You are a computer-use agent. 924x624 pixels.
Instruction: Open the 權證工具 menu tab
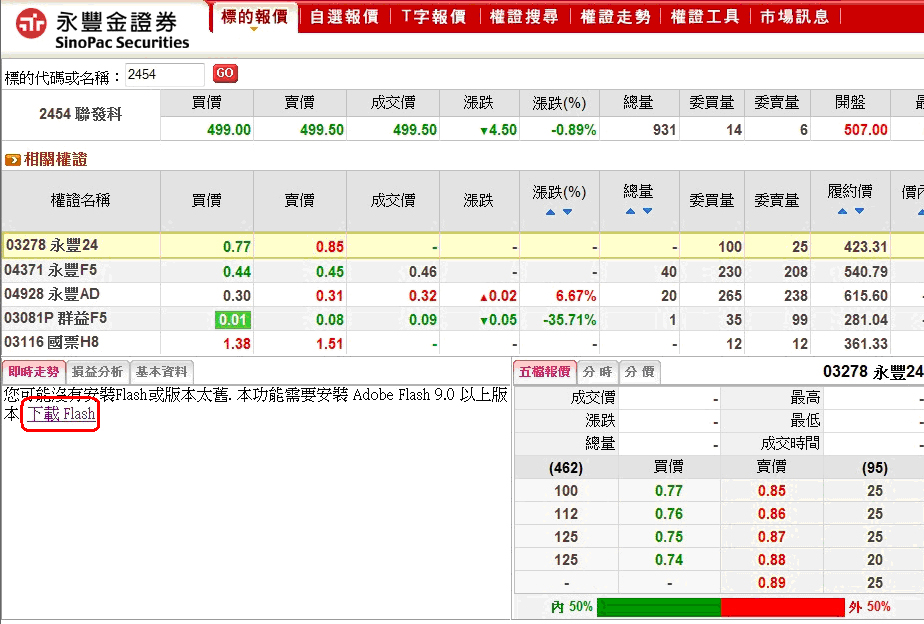pos(705,16)
